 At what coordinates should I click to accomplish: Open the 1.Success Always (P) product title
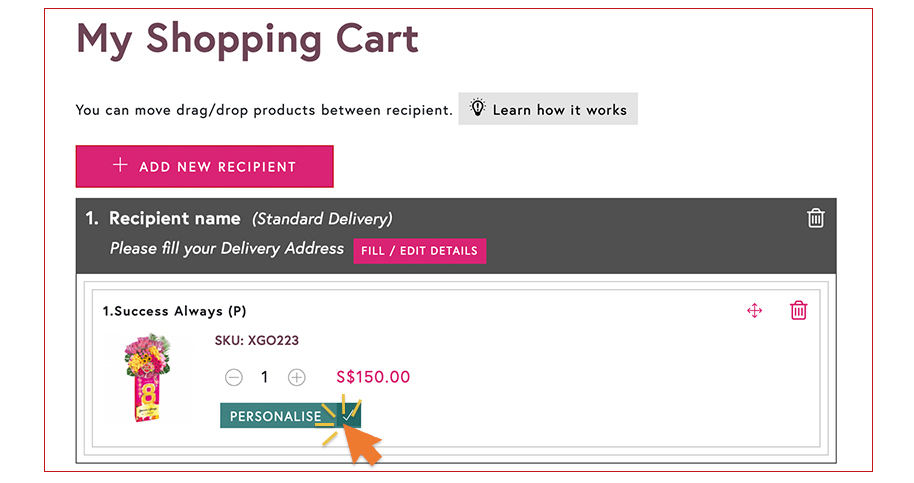(174, 311)
